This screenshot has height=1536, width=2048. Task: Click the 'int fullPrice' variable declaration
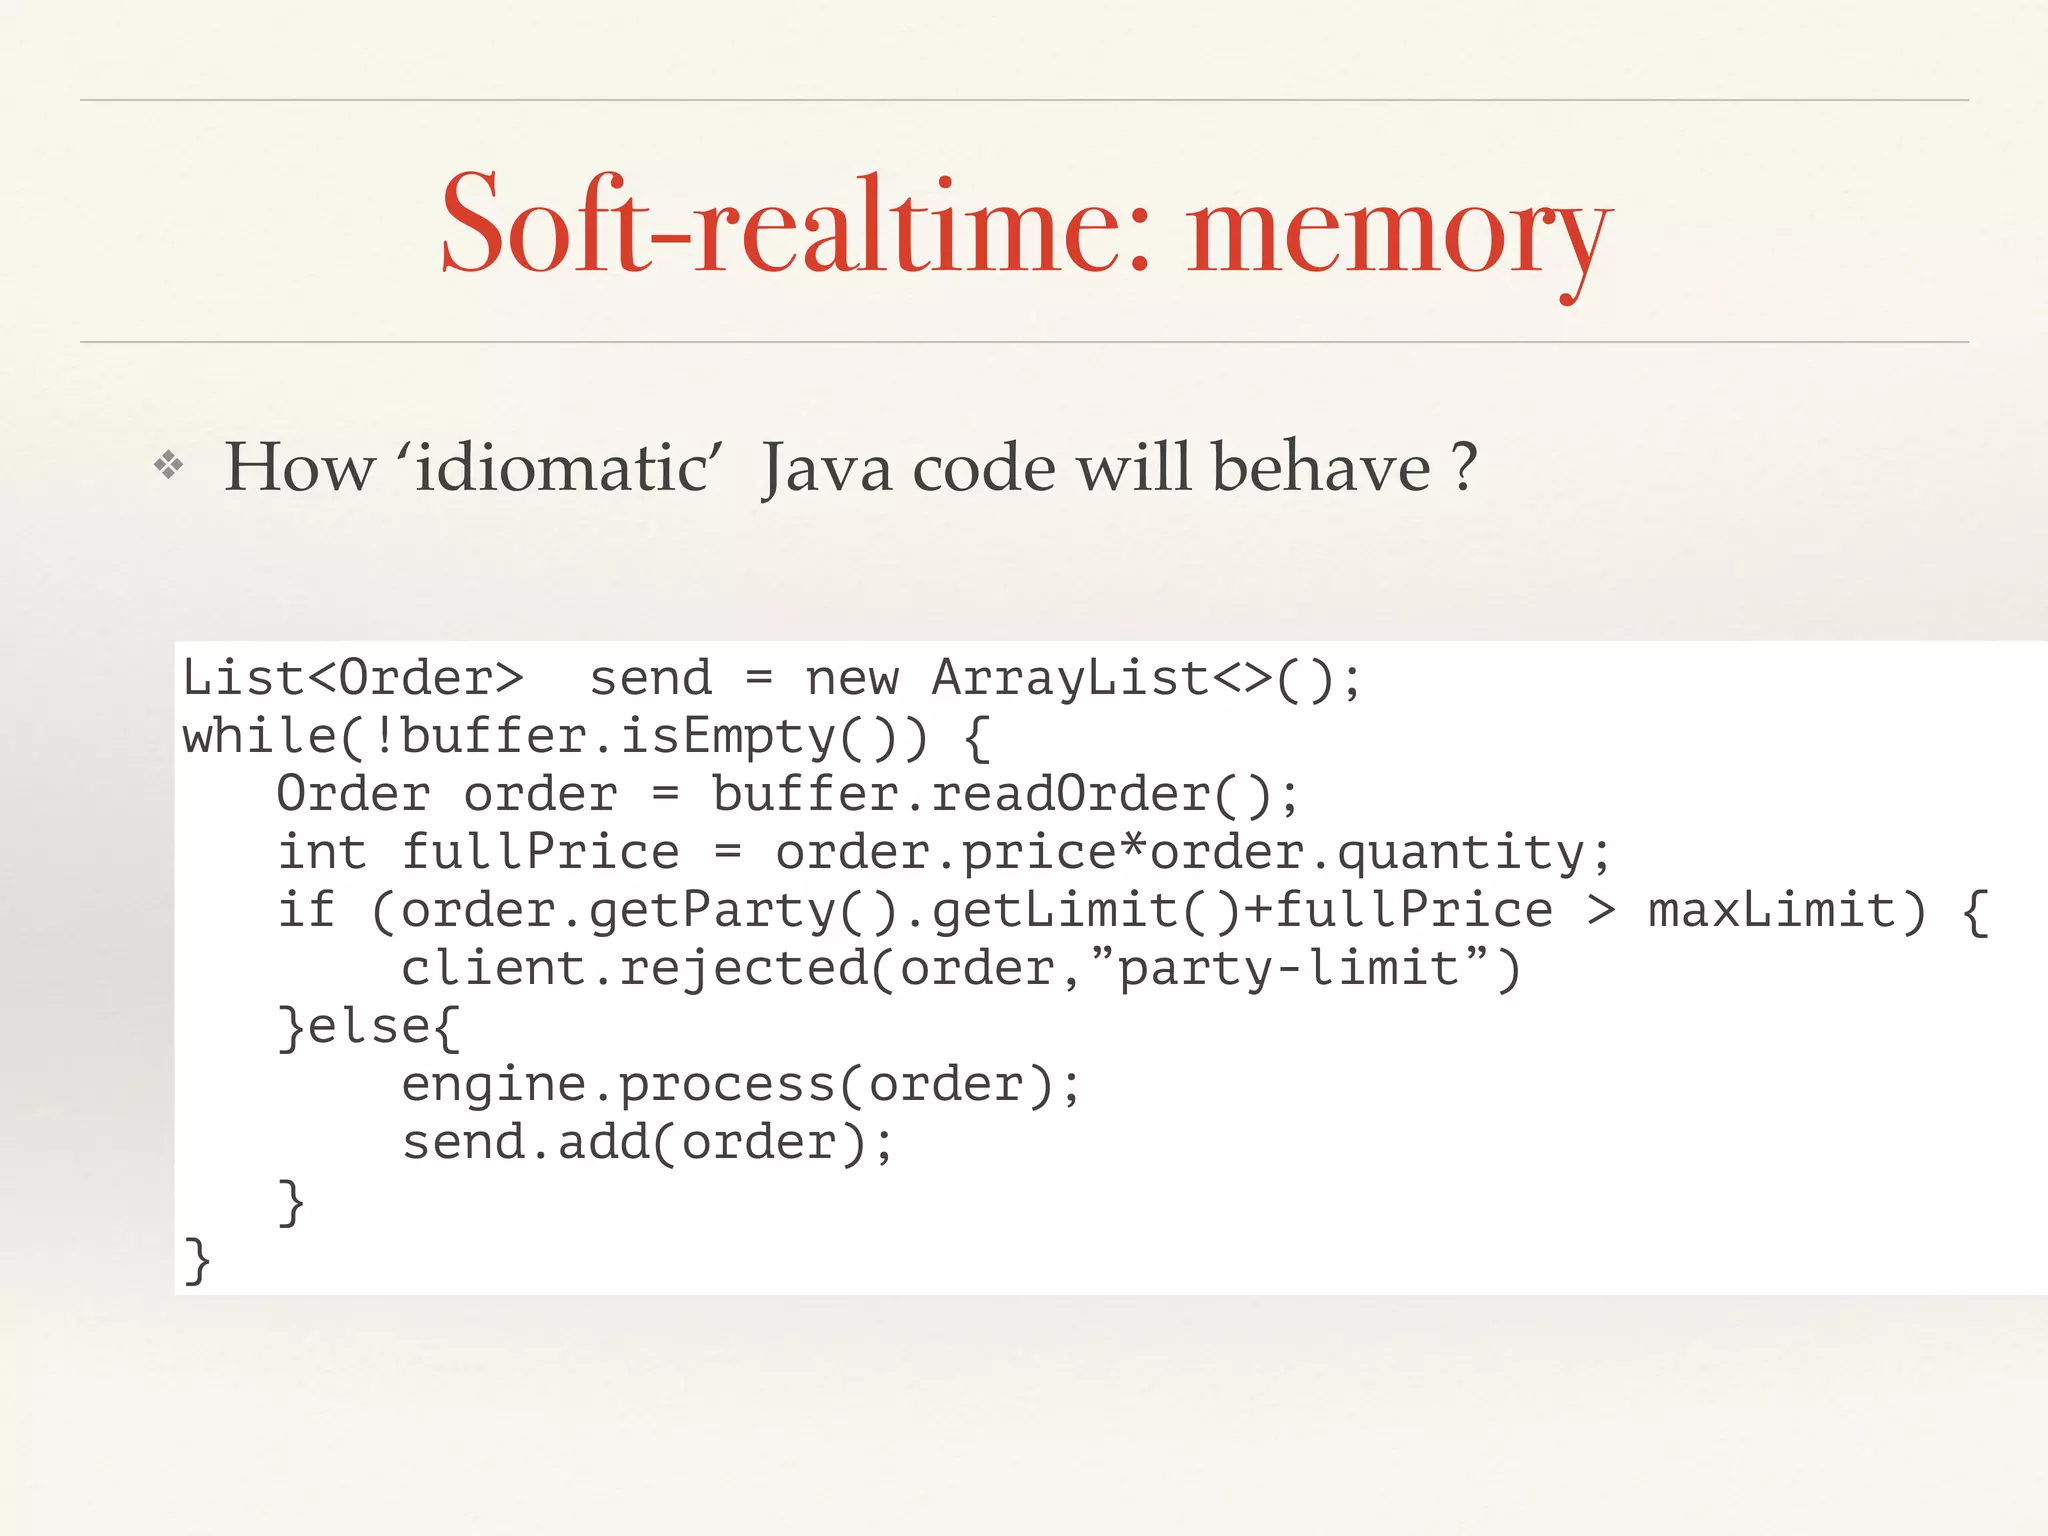(x=478, y=853)
